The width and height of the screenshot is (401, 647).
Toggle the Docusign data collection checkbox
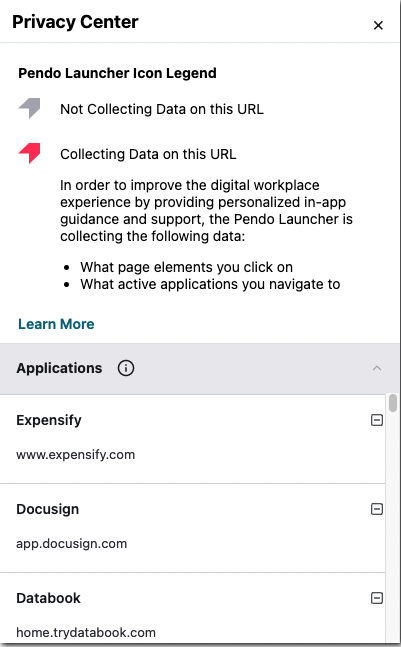377,509
